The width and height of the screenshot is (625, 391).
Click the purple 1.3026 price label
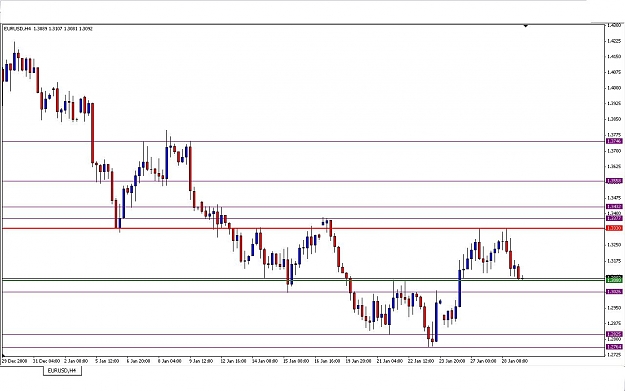pos(614,292)
